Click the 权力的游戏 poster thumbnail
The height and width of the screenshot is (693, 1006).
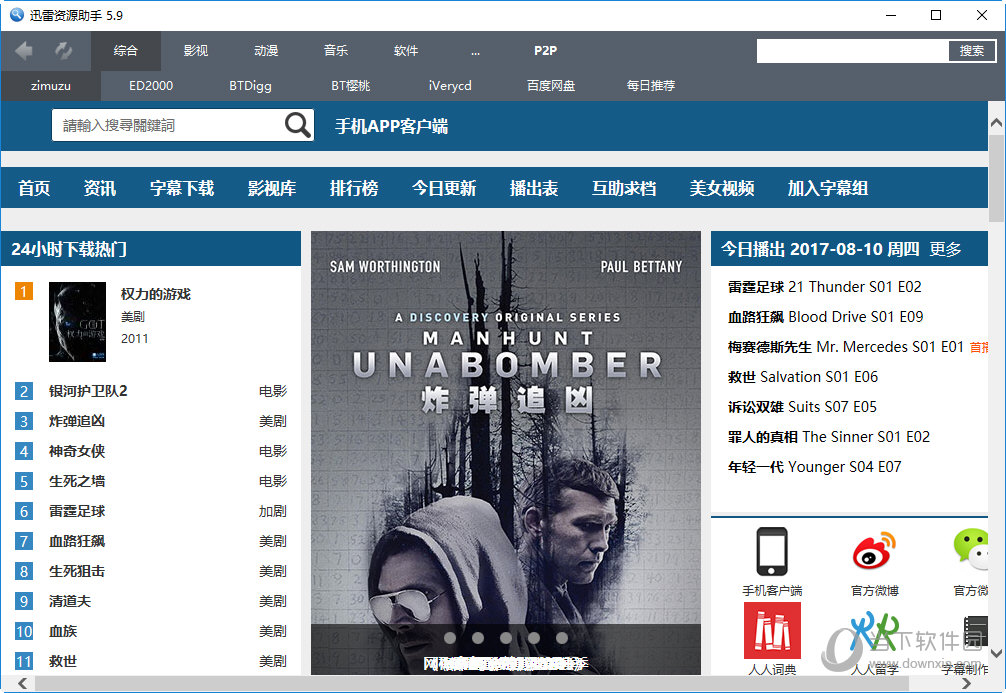tap(77, 322)
